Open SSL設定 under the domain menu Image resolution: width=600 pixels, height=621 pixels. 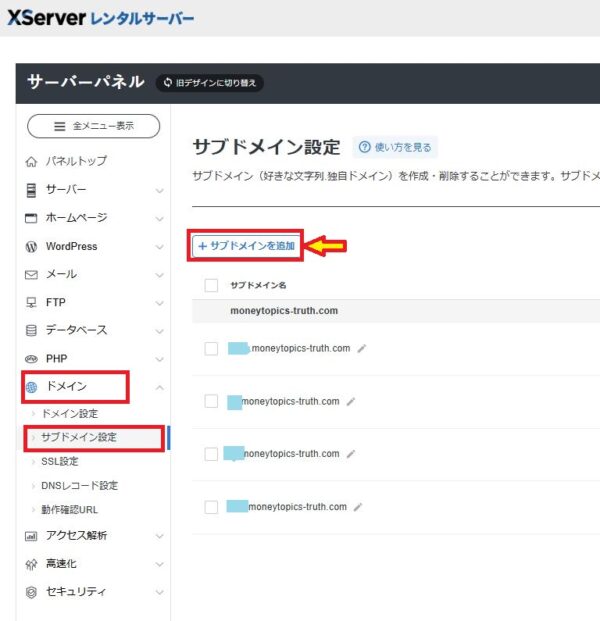click(60, 461)
